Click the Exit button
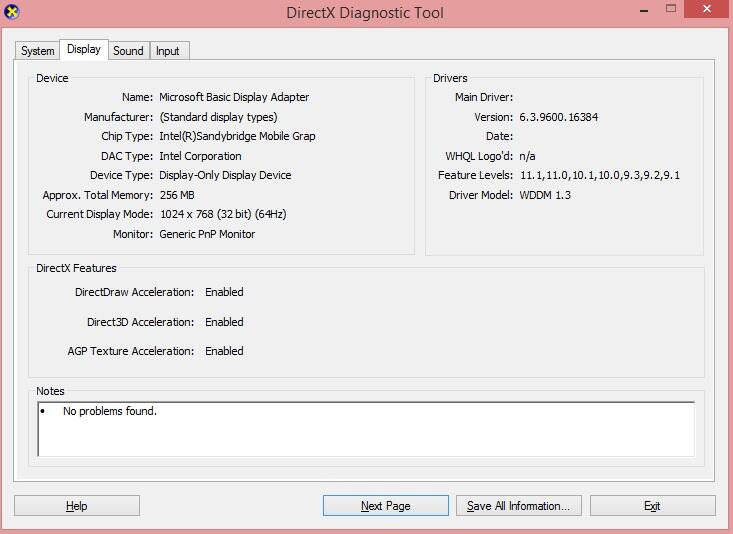Image resolution: width=733 pixels, height=534 pixels. click(653, 505)
